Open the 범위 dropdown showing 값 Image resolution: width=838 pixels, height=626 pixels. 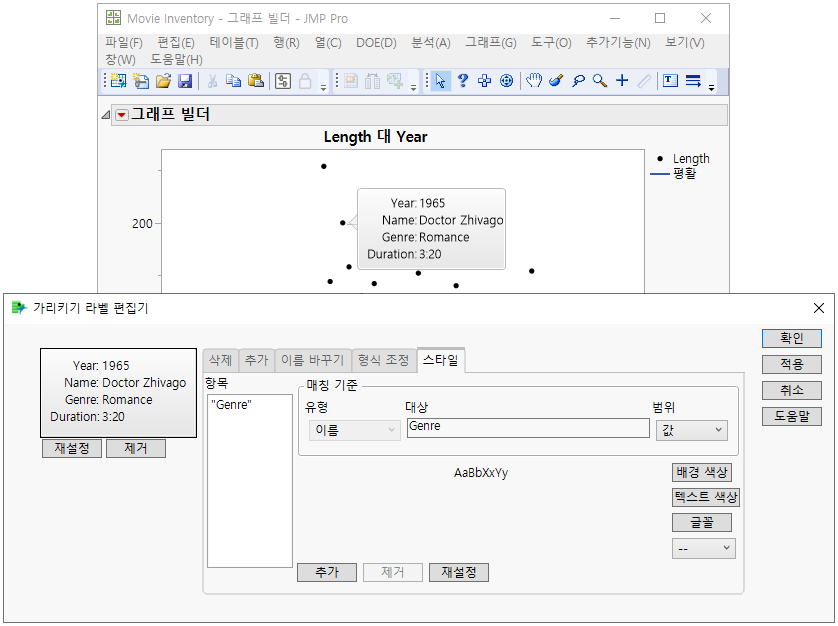click(691, 429)
